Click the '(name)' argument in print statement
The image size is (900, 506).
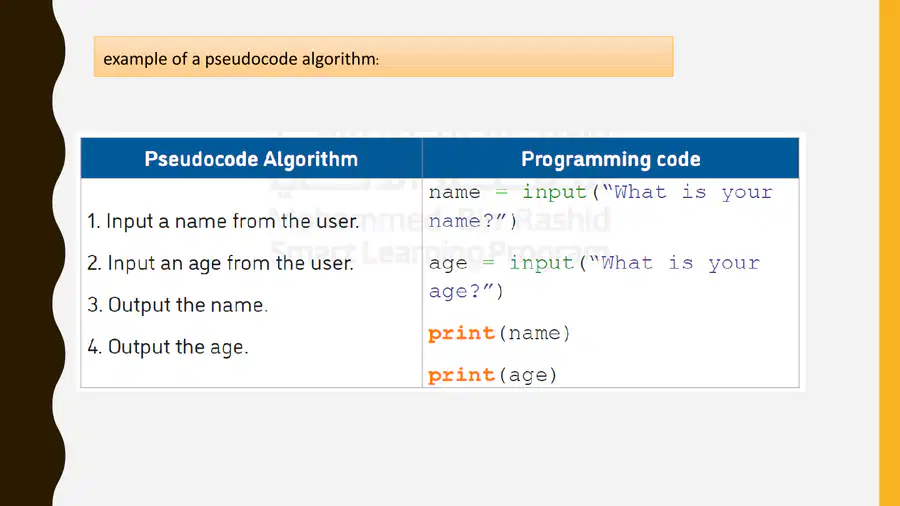[x=534, y=333]
